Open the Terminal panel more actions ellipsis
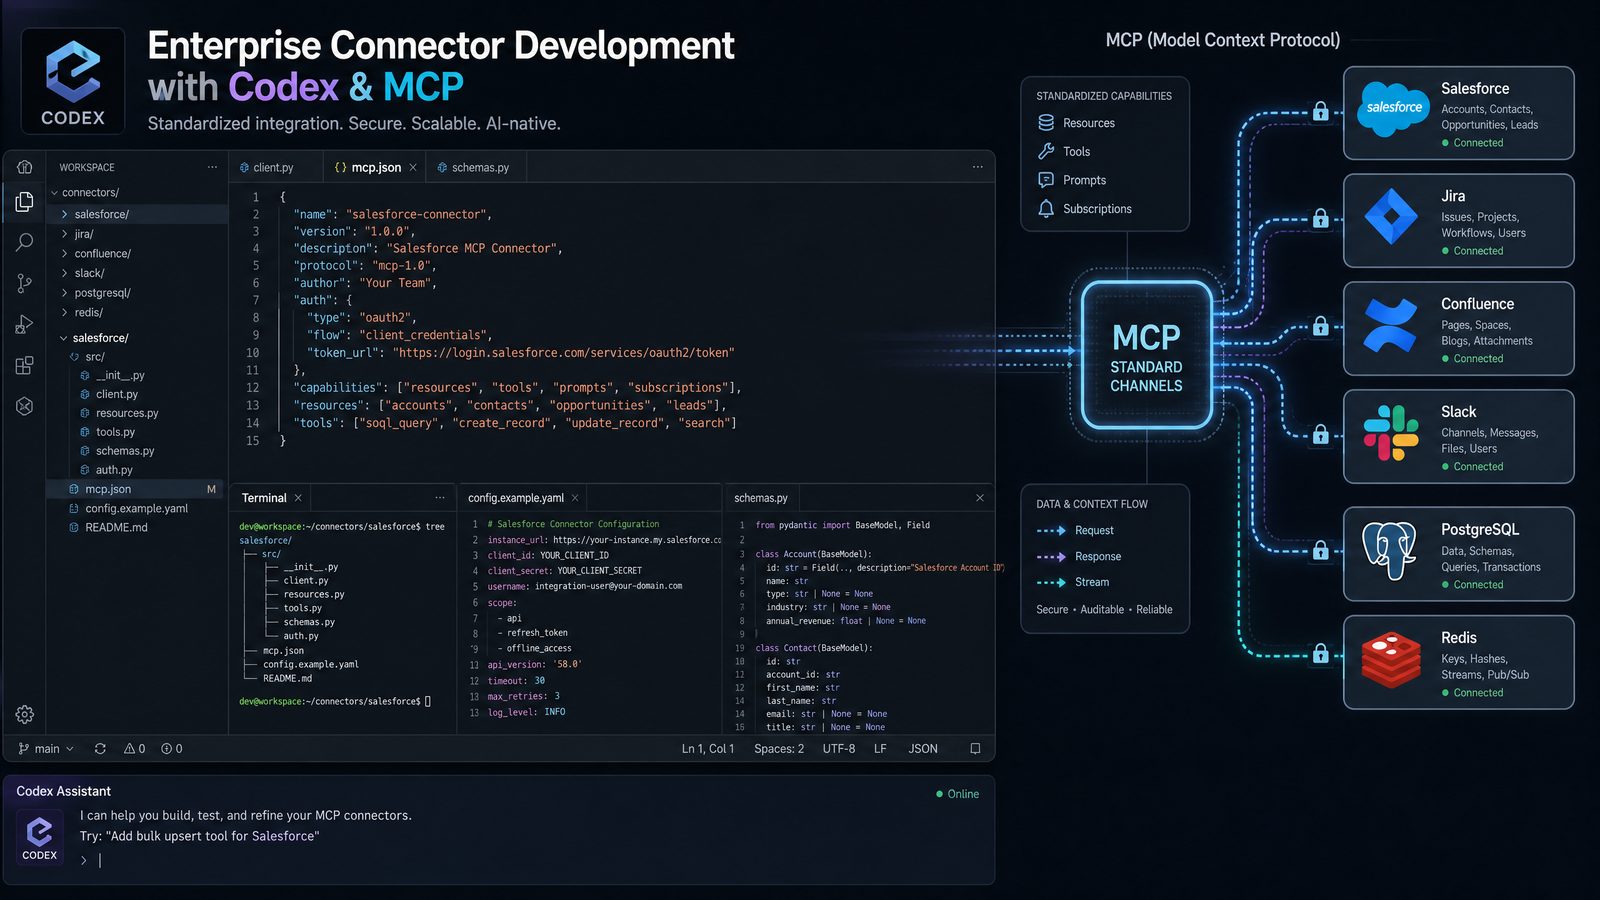The width and height of the screenshot is (1600, 900). coord(440,498)
